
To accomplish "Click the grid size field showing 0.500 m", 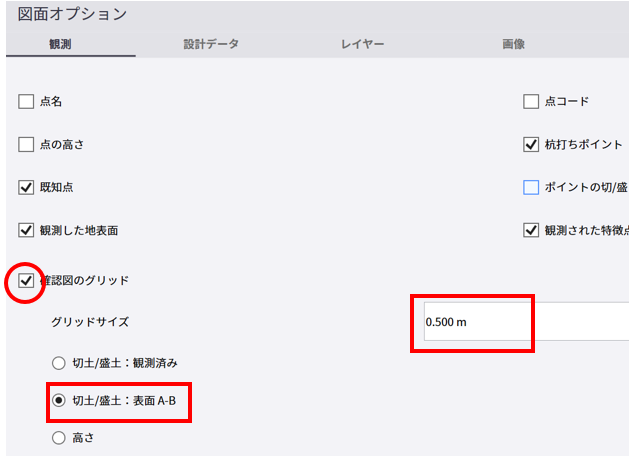I will click(520, 322).
